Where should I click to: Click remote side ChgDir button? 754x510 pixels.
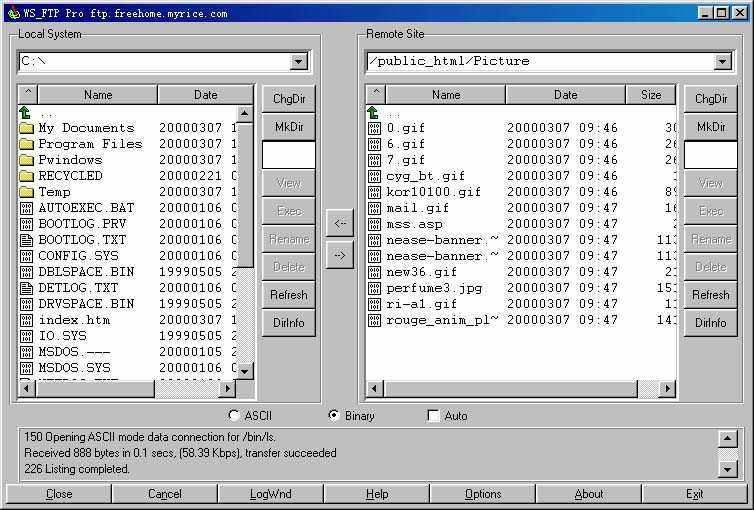(x=710, y=99)
